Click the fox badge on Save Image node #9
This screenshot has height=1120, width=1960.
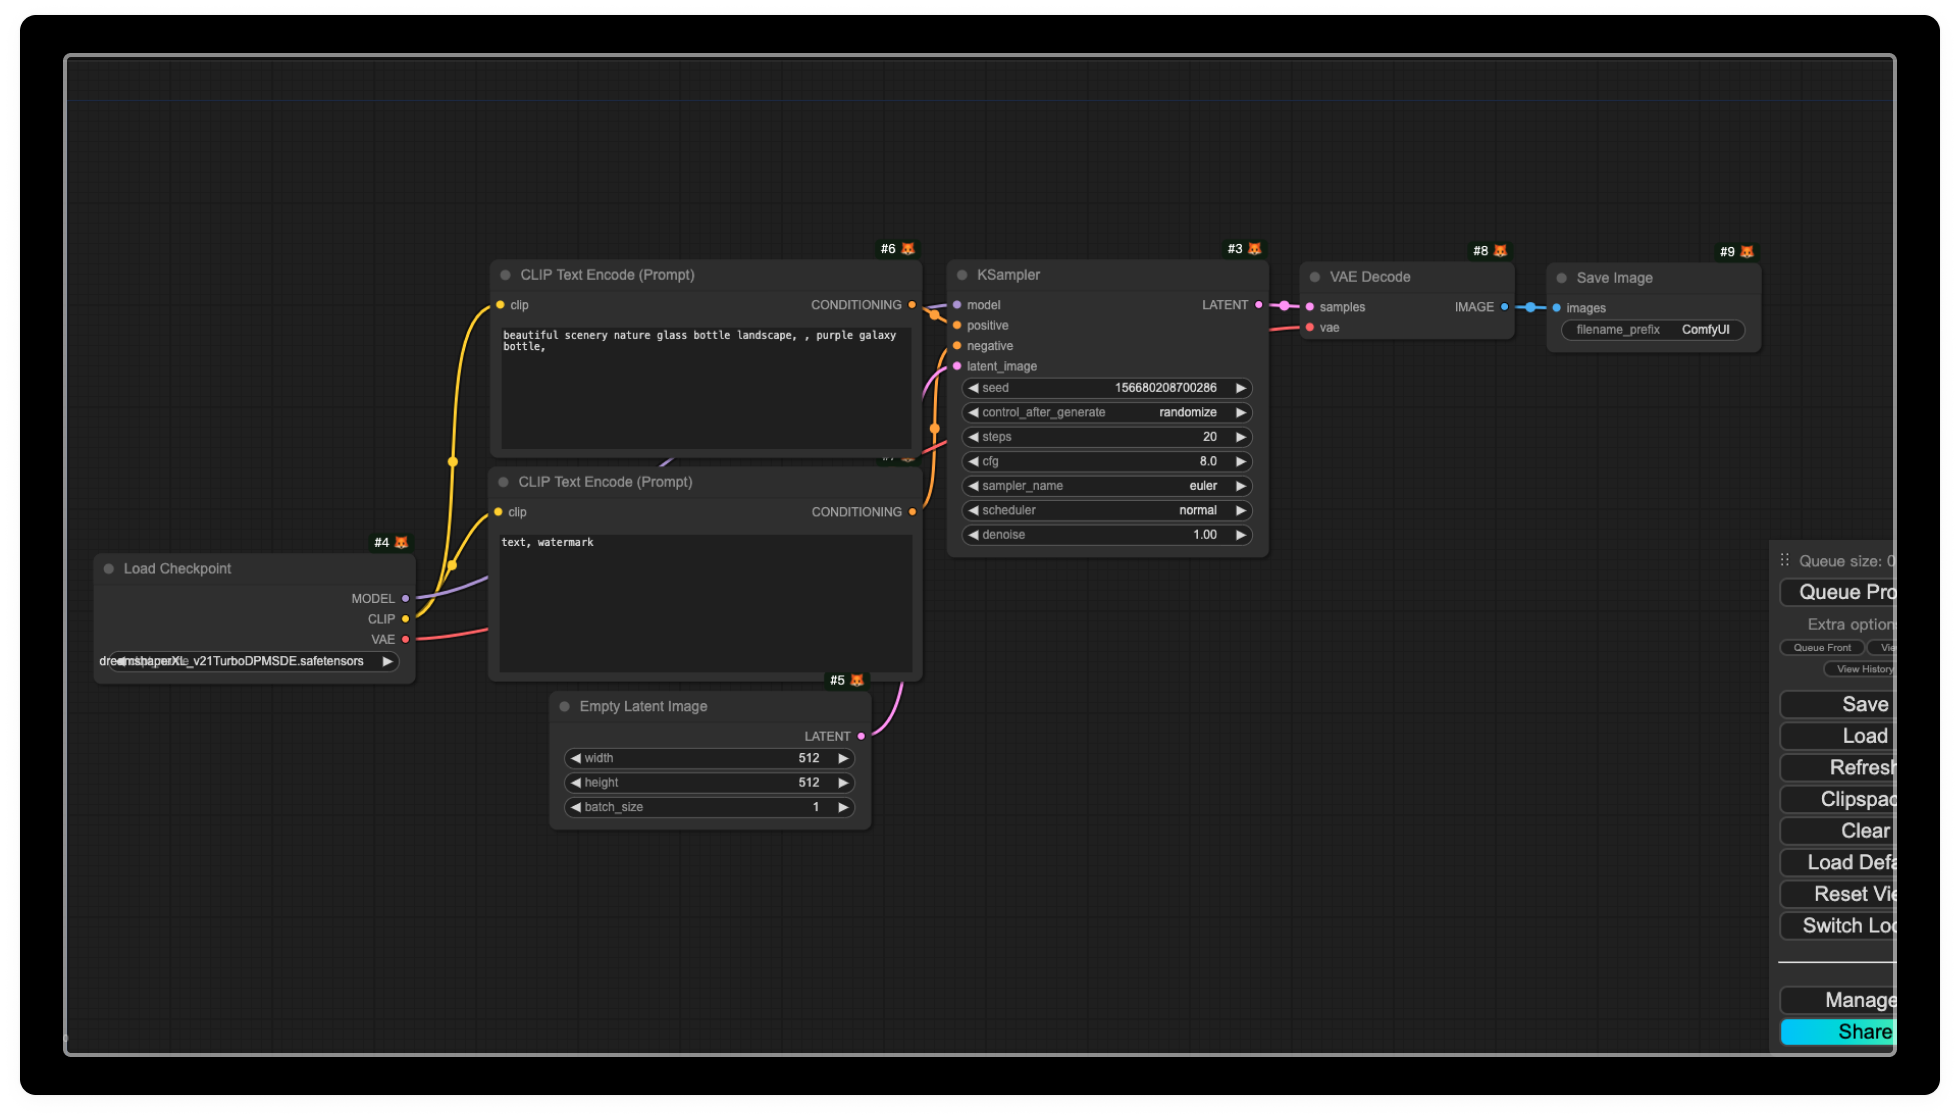click(x=1745, y=251)
